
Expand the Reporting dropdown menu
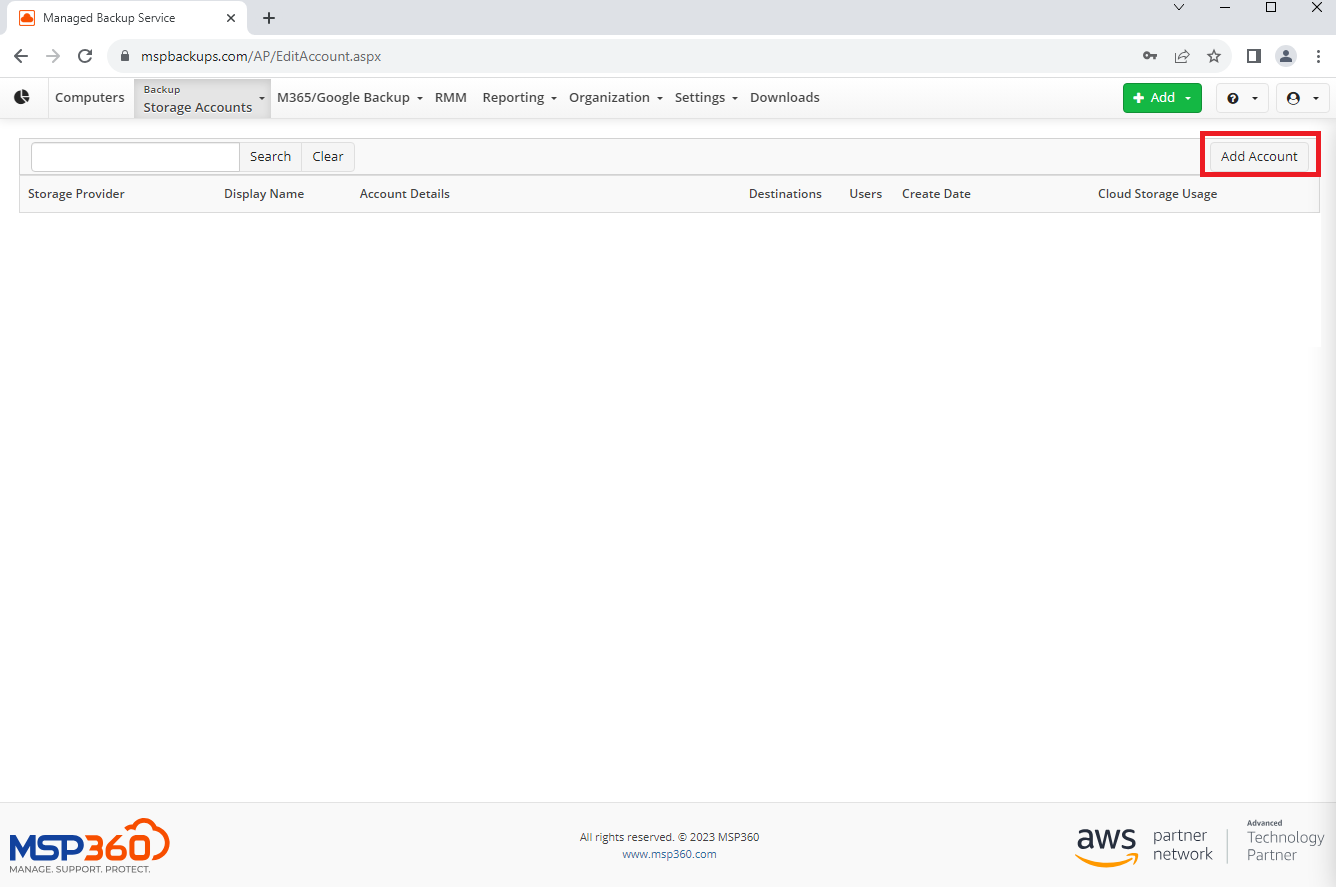click(x=519, y=98)
